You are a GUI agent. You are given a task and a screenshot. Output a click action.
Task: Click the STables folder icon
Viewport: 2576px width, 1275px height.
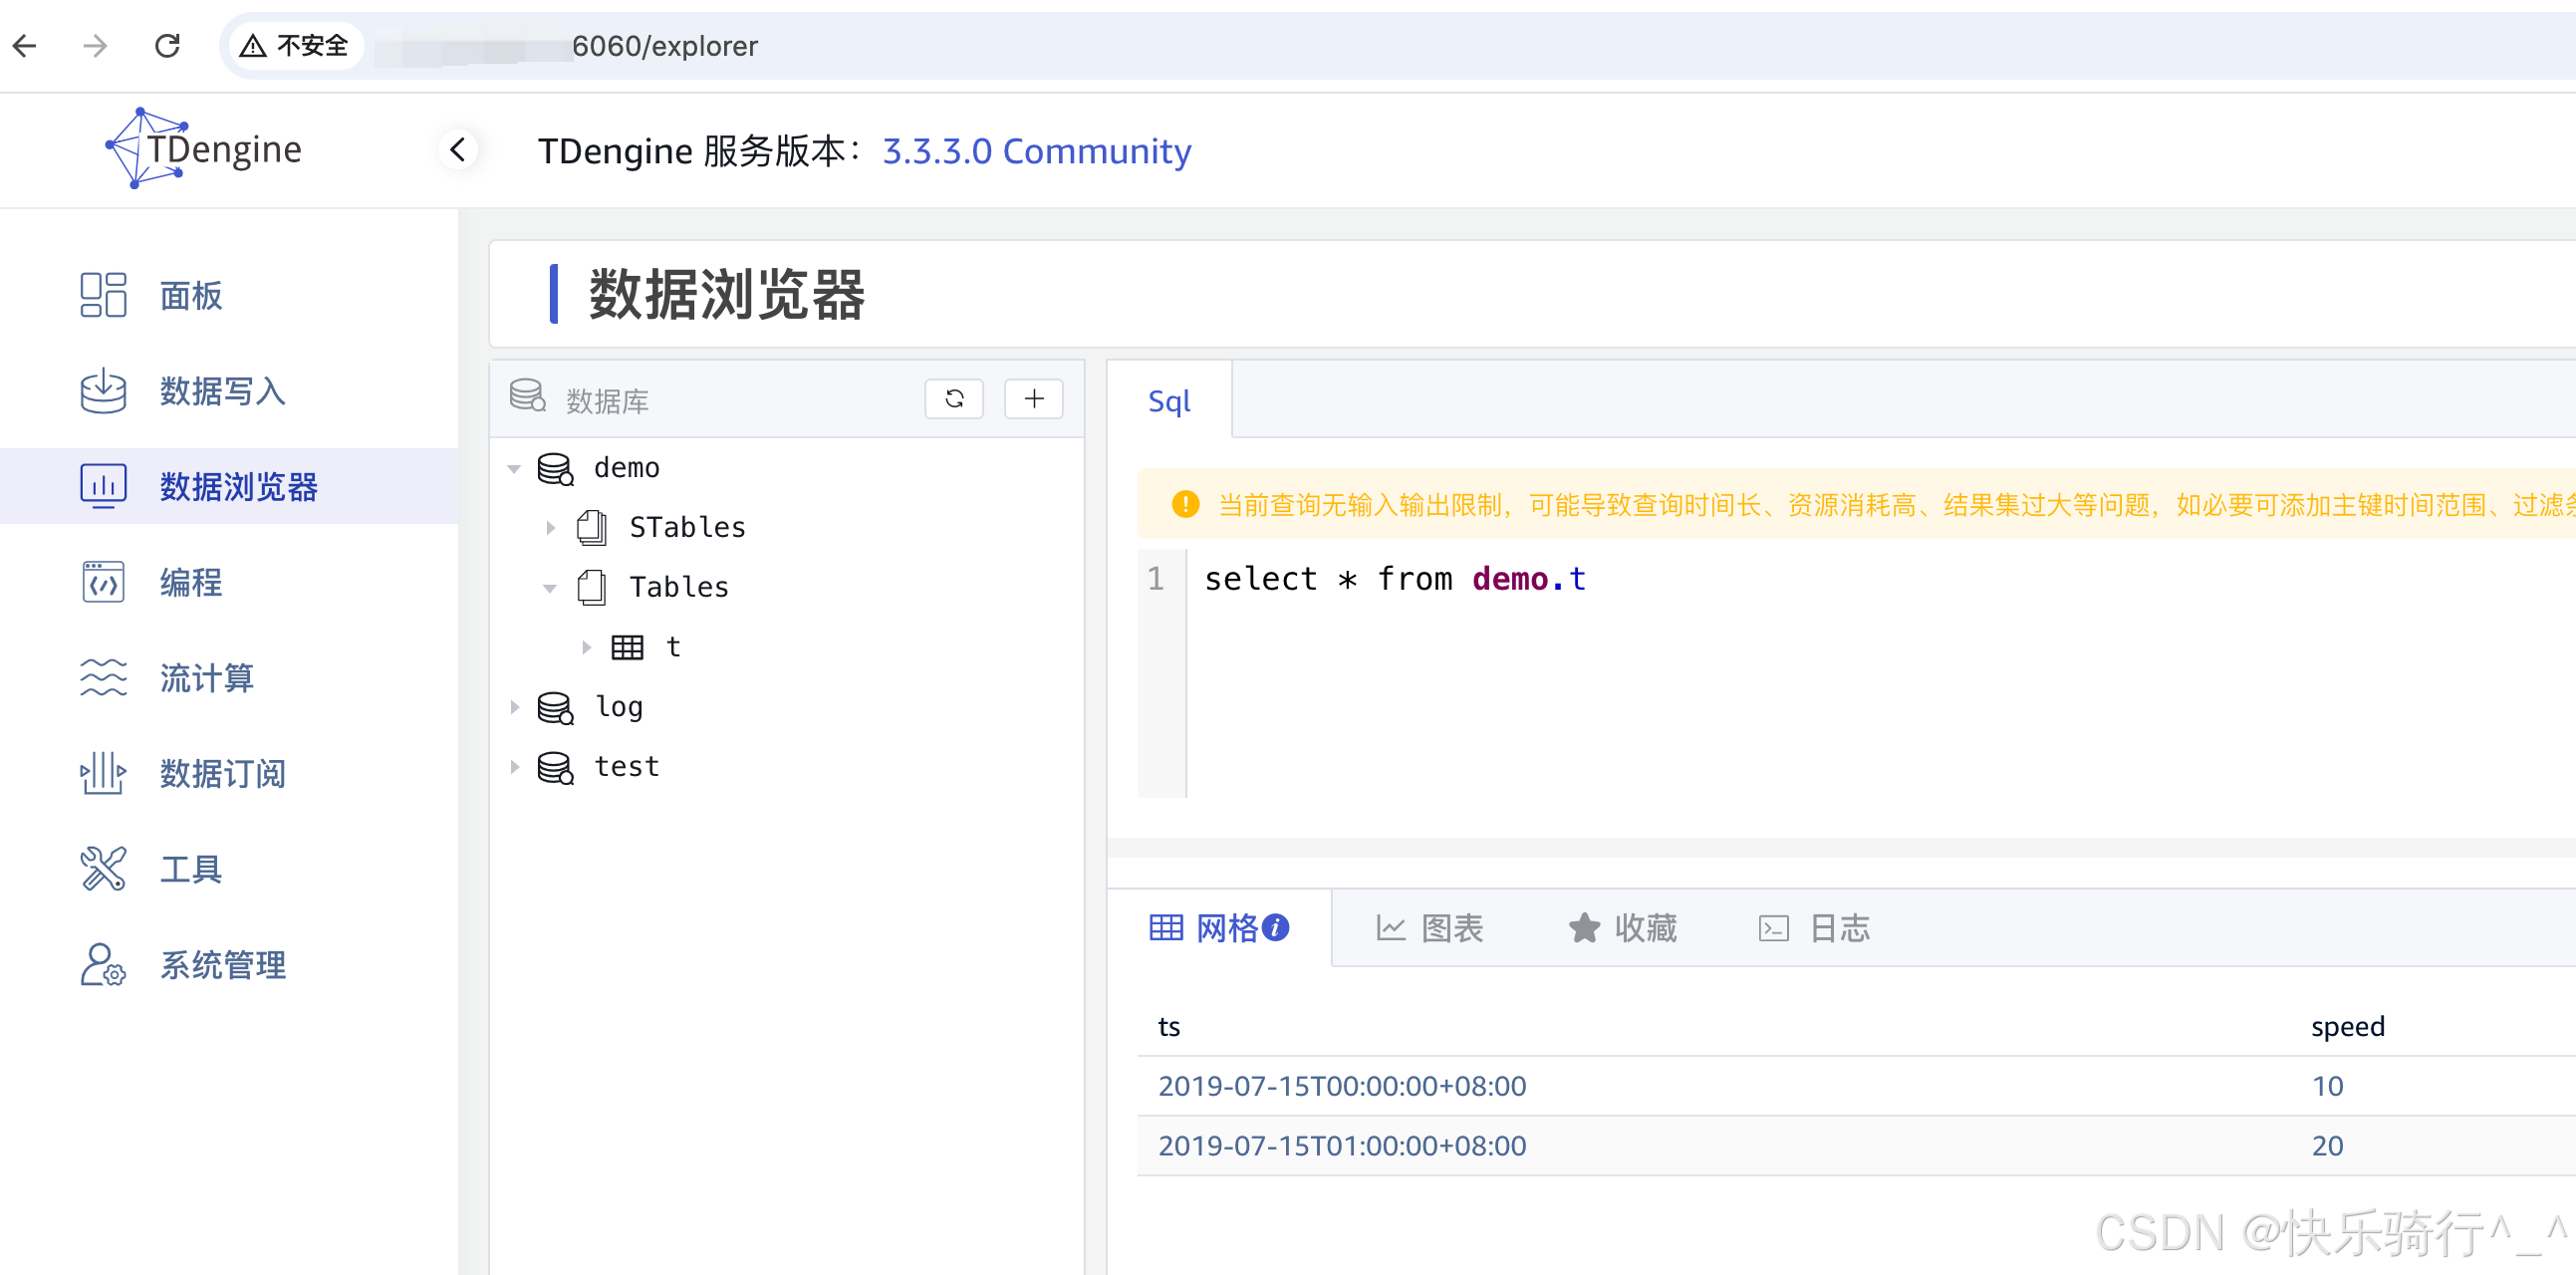point(592,527)
